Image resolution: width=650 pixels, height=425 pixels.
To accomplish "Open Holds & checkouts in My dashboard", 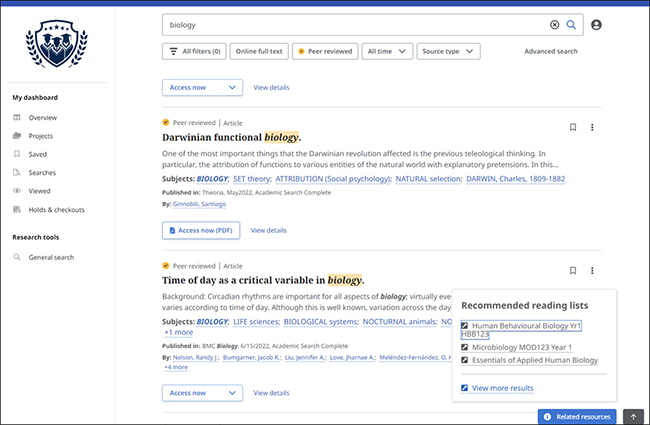I will (x=56, y=210).
